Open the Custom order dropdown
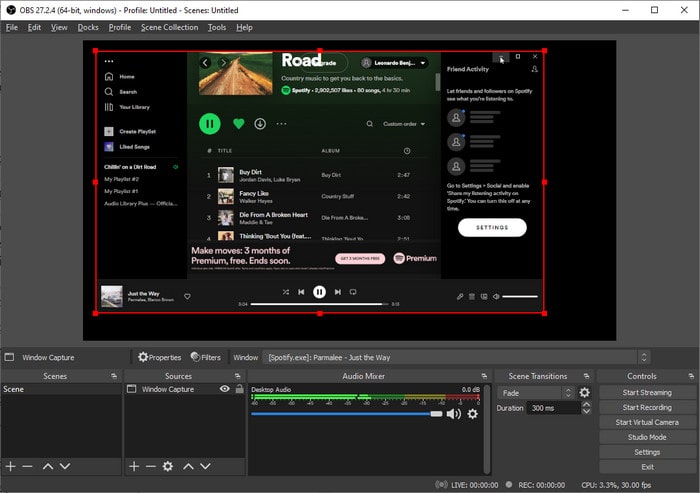 coord(404,124)
